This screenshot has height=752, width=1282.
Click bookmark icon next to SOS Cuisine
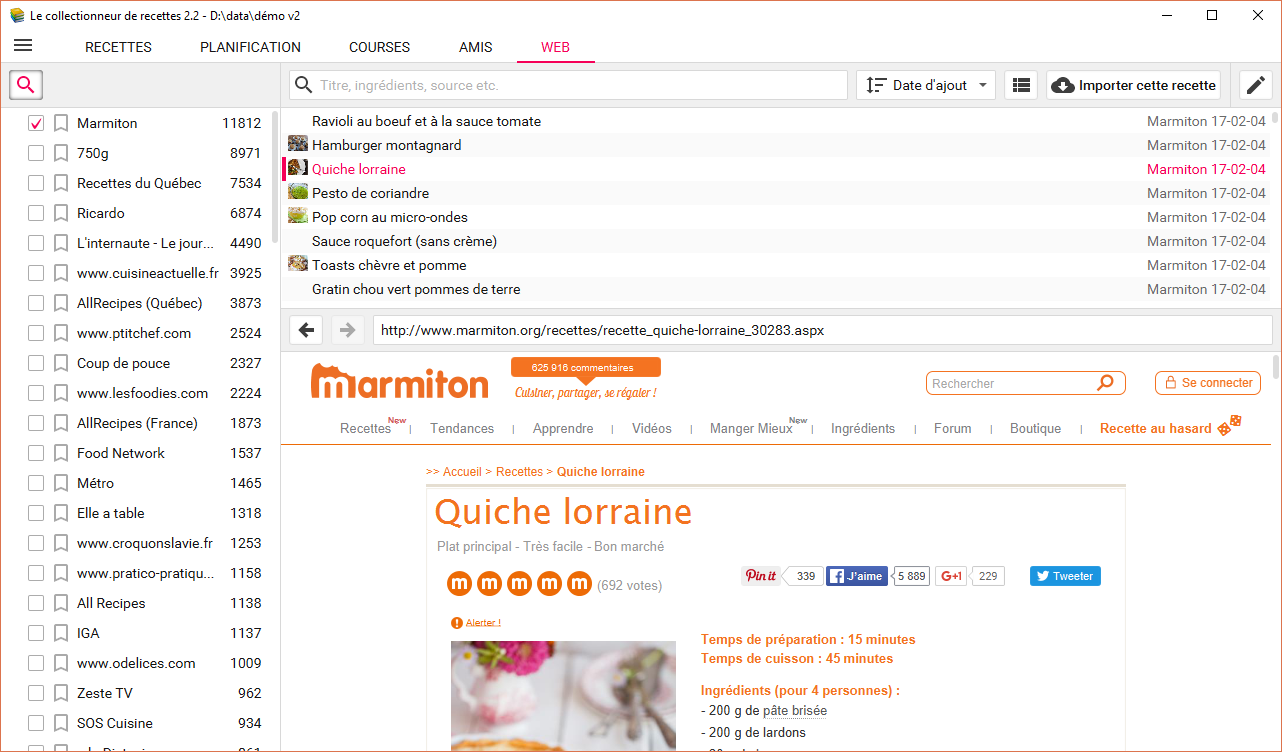coord(61,723)
